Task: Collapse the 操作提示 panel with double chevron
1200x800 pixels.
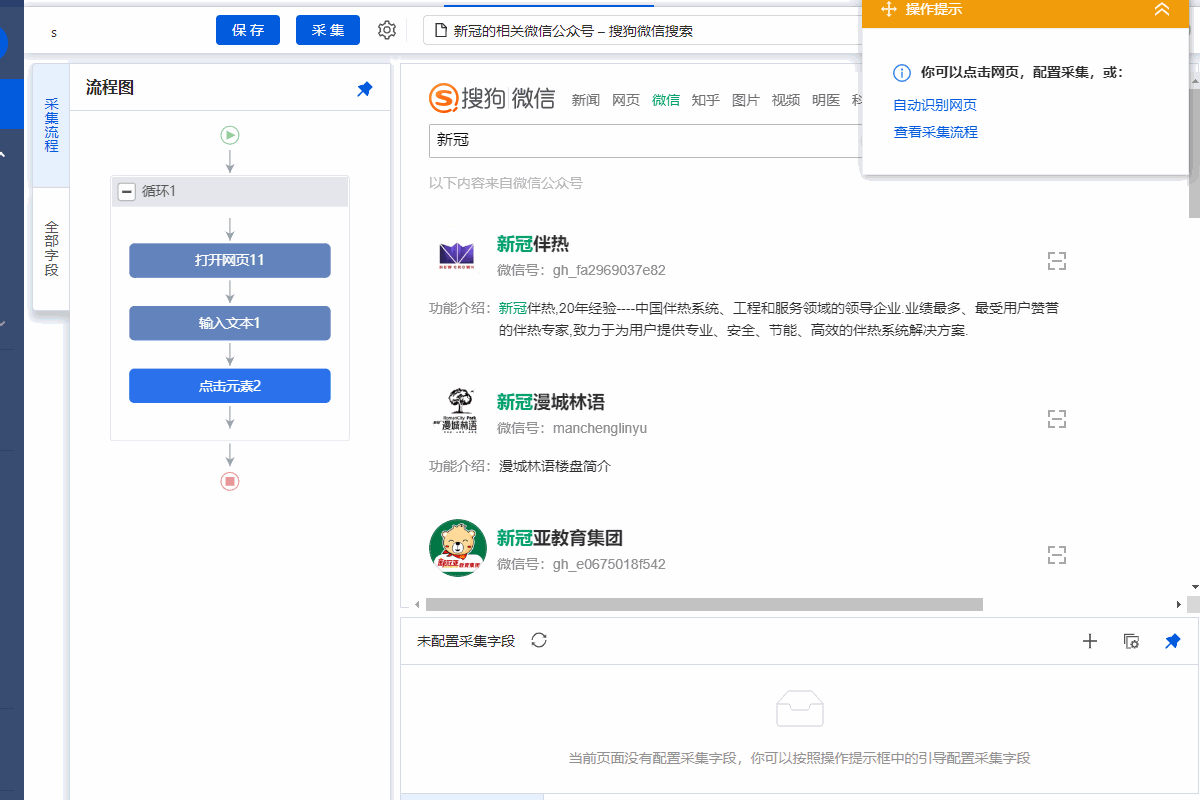Action: 1161,10
